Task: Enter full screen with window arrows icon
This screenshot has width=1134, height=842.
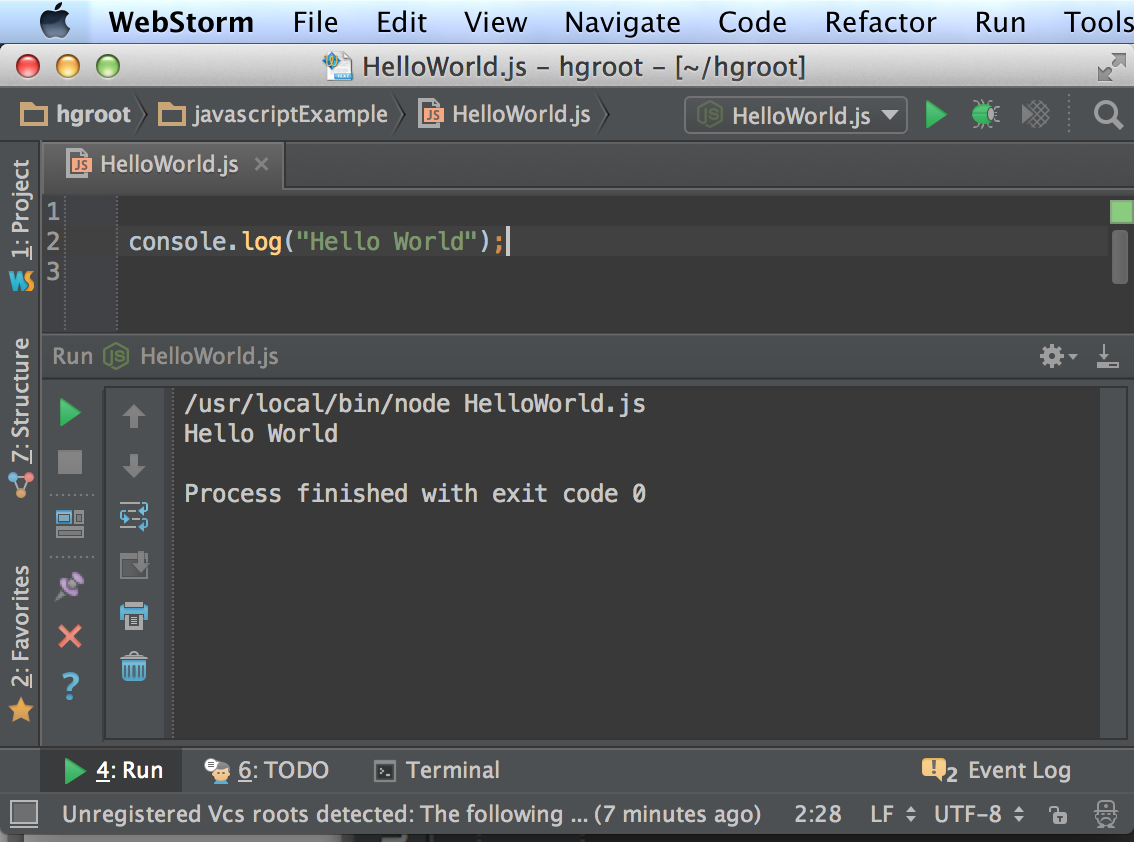Action: [1111, 67]
